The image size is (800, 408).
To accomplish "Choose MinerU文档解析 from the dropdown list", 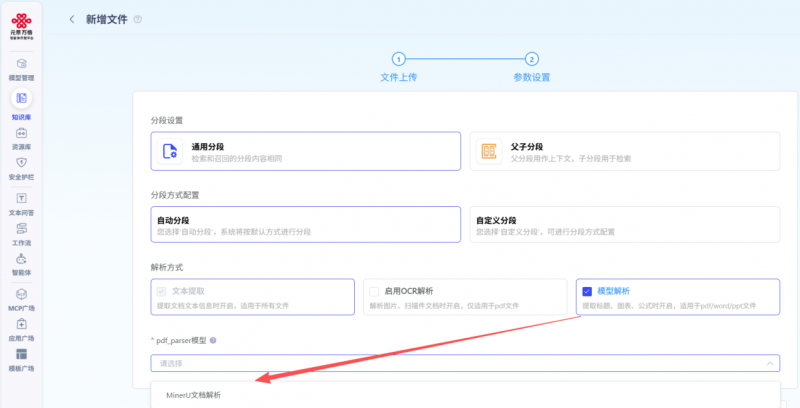I will 194,395.
